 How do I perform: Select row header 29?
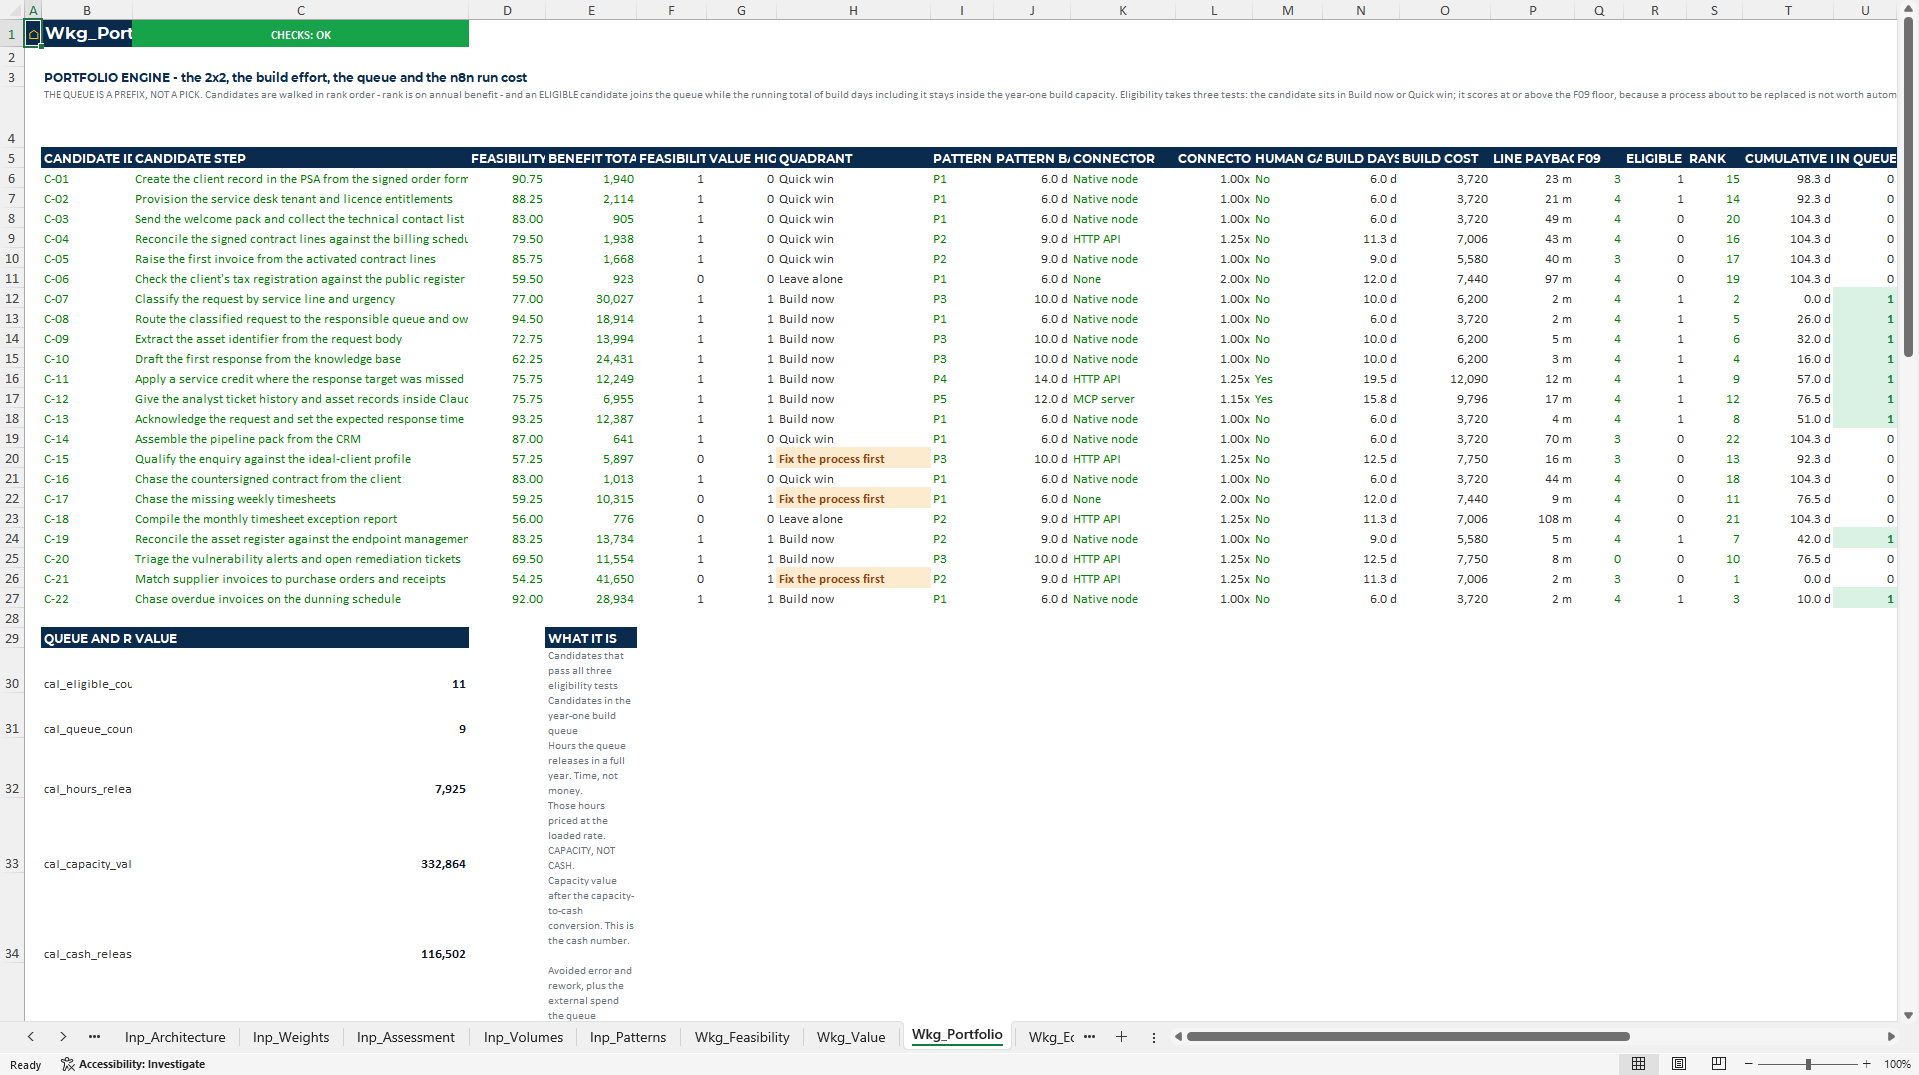[x=12, y=638]
